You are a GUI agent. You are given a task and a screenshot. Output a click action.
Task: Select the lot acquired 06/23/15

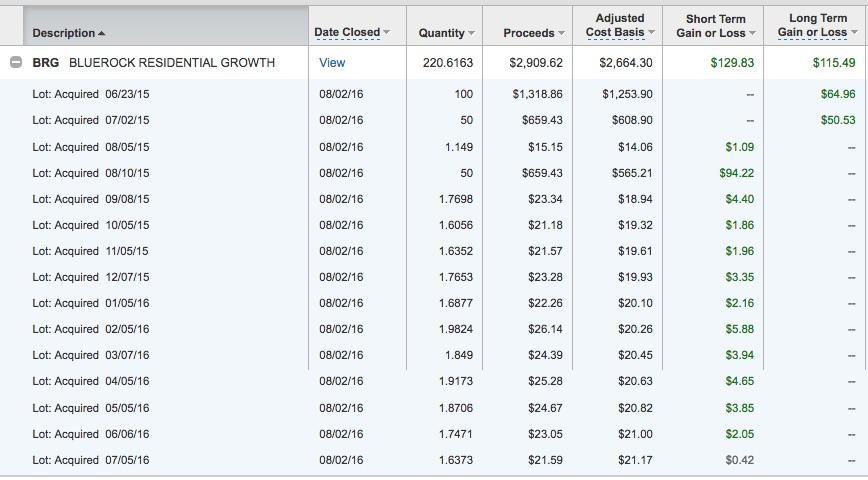[x=91, y=94]
